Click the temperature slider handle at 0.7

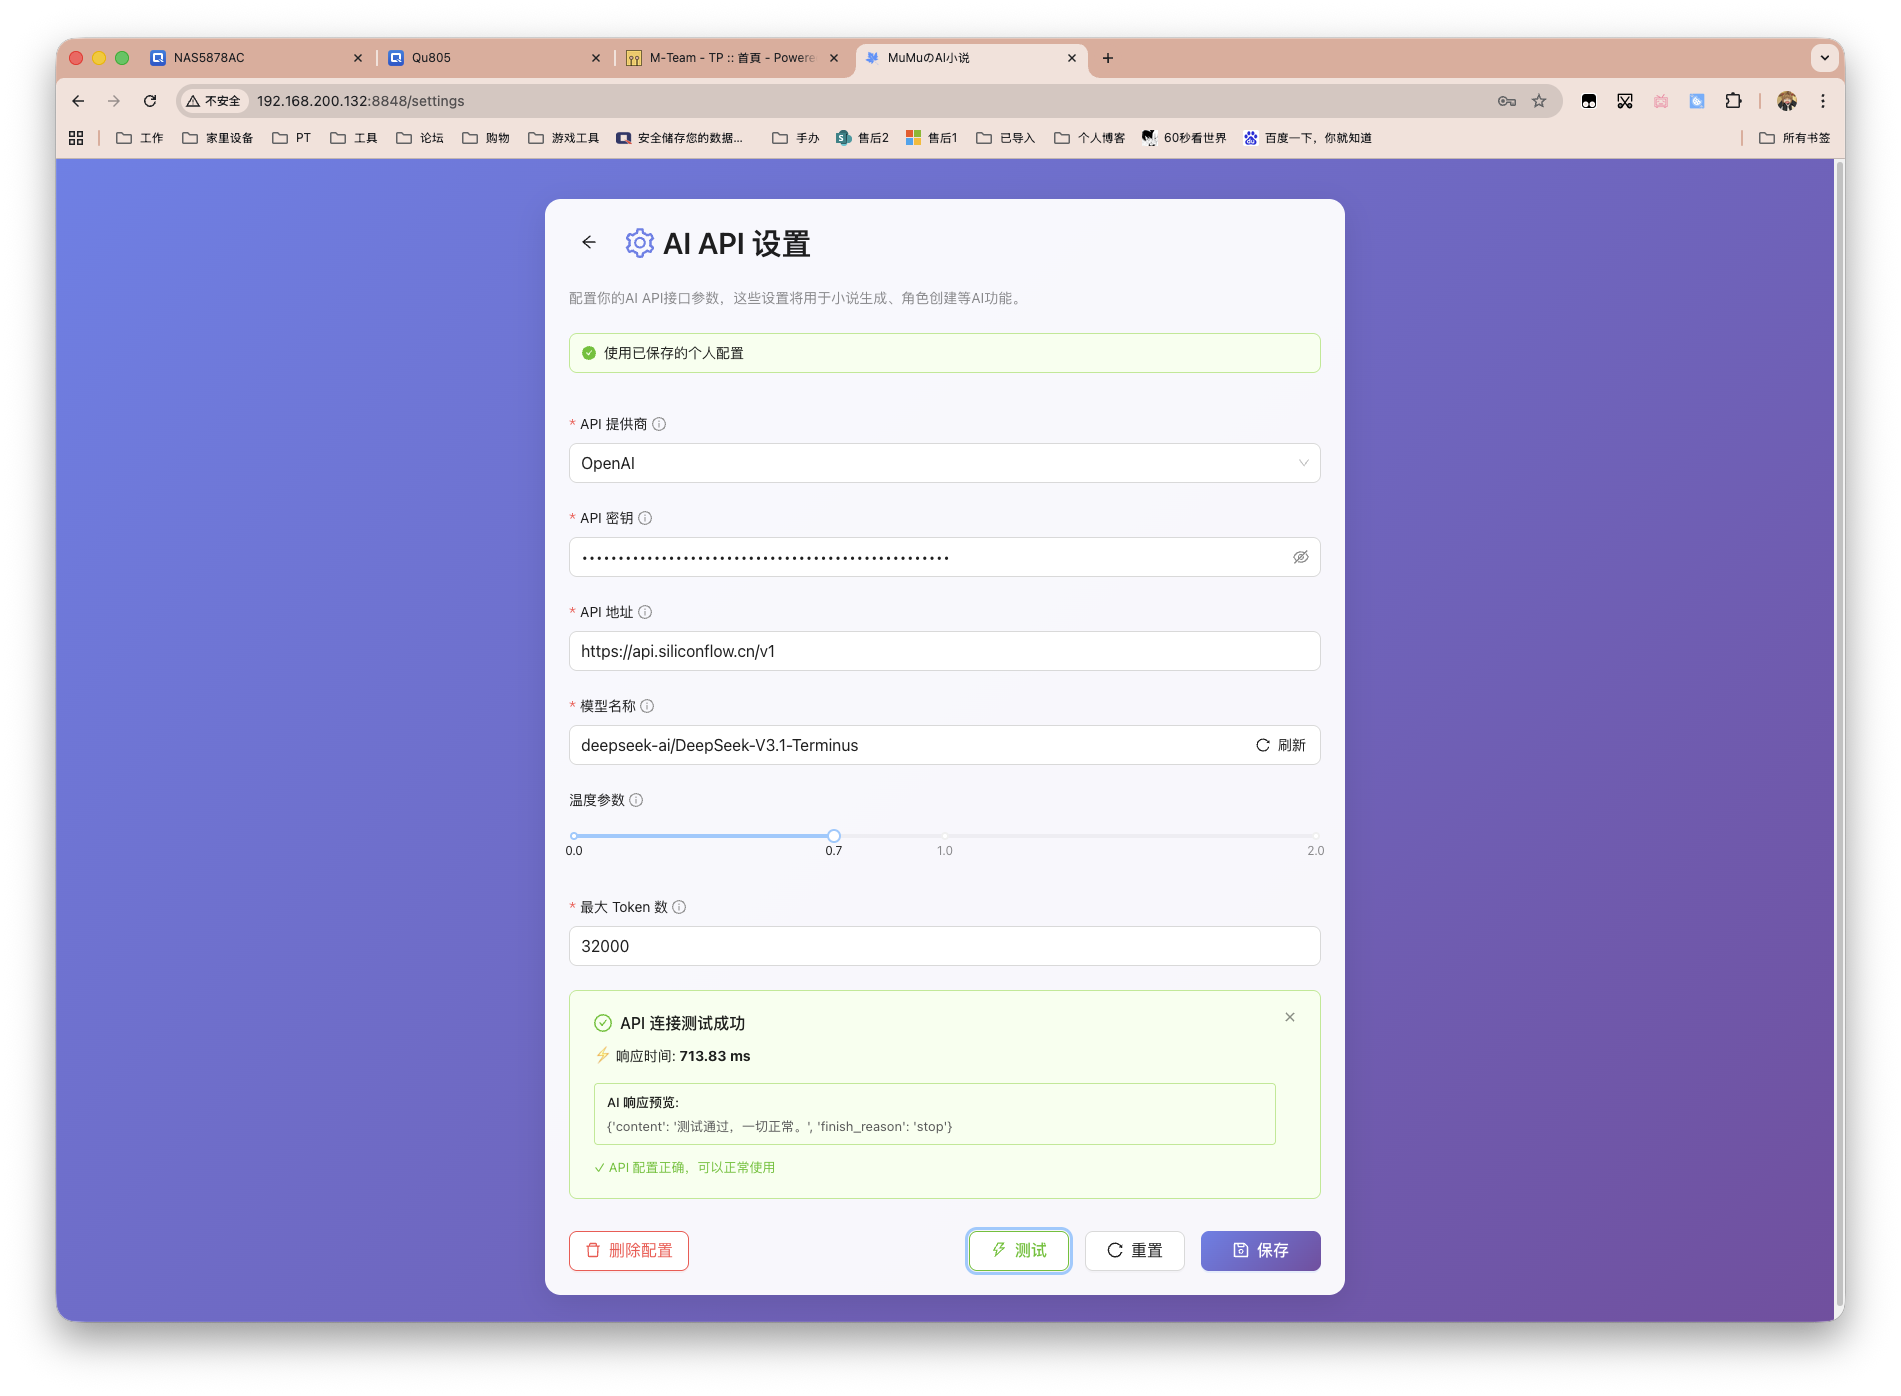834,836
